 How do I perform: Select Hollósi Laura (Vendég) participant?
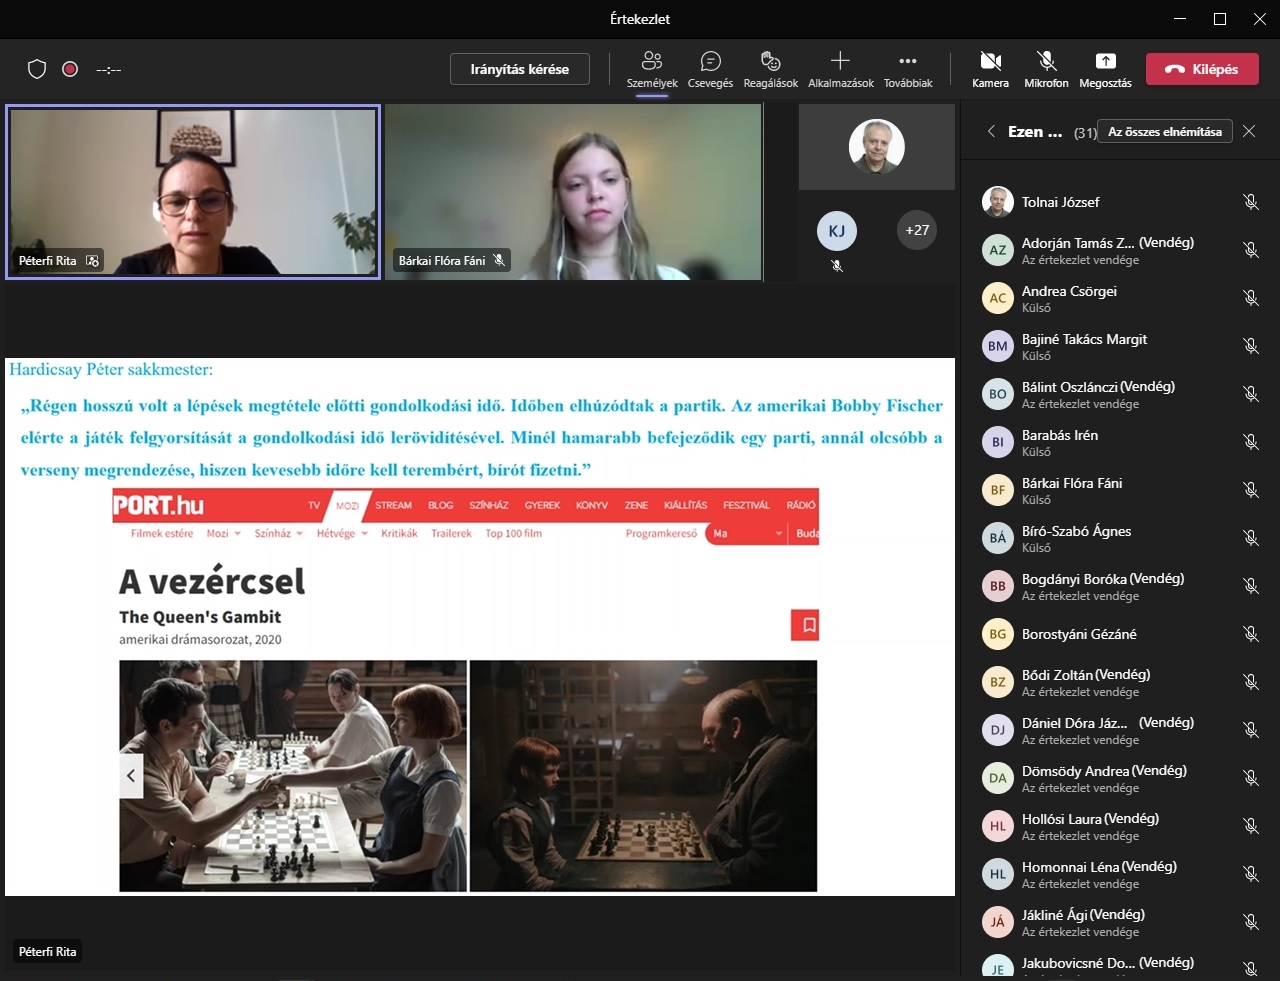1120,826
